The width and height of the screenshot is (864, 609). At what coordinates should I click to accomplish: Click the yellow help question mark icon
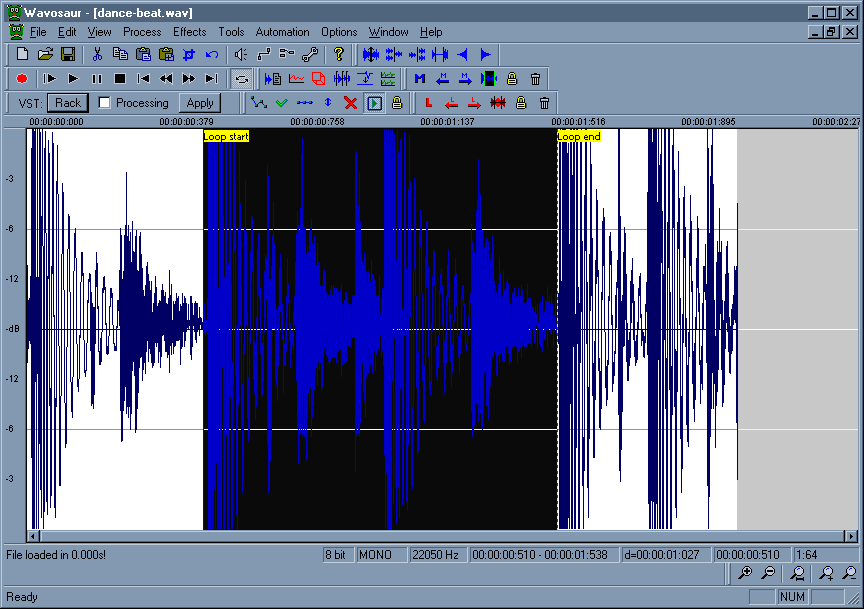pyautogui.click(x=339, y=54)
